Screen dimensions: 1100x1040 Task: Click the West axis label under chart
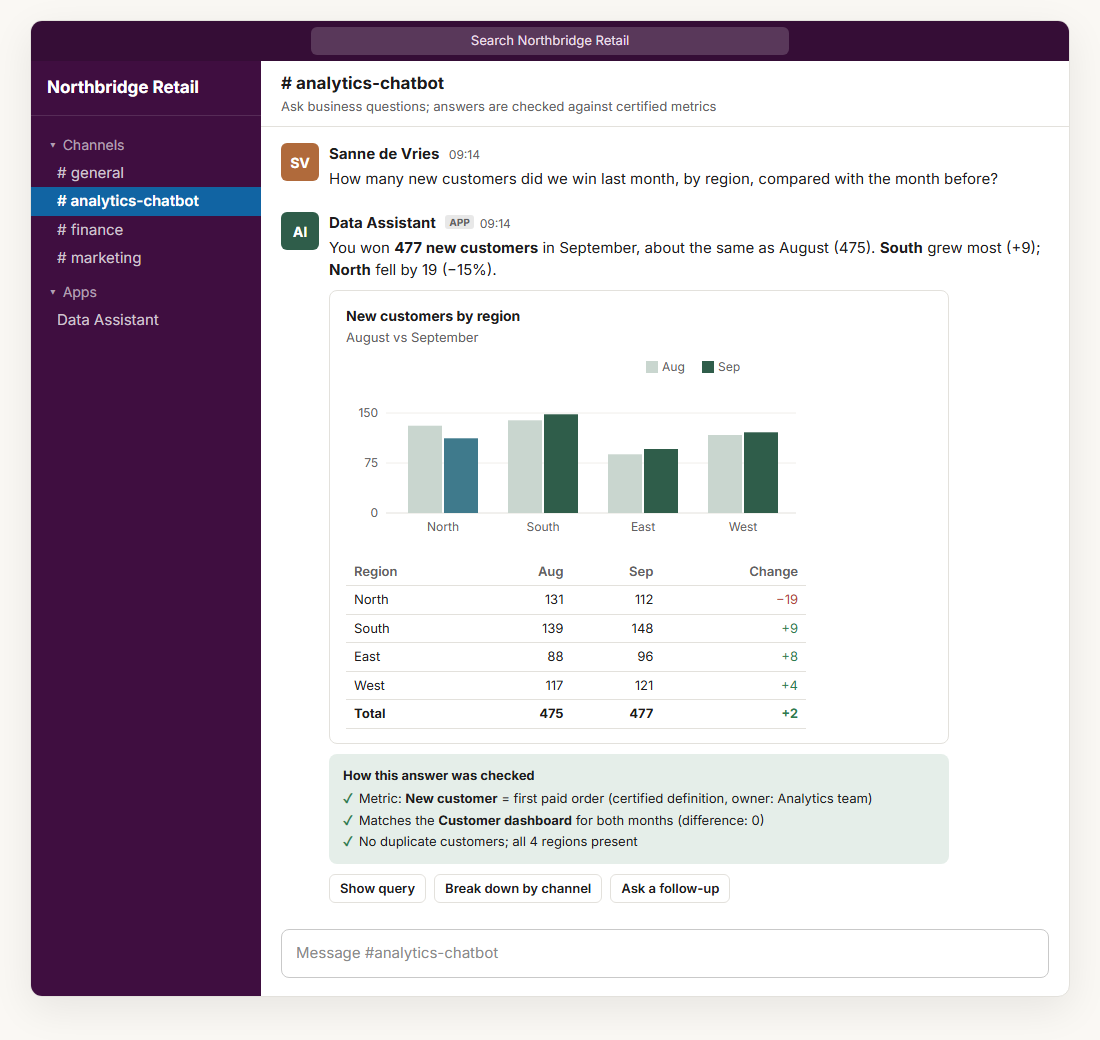click(x=743, y=527)
